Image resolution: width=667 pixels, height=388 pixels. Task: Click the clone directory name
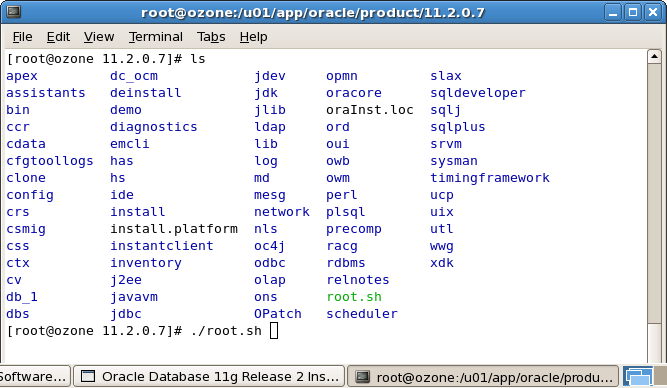[26, 178]
